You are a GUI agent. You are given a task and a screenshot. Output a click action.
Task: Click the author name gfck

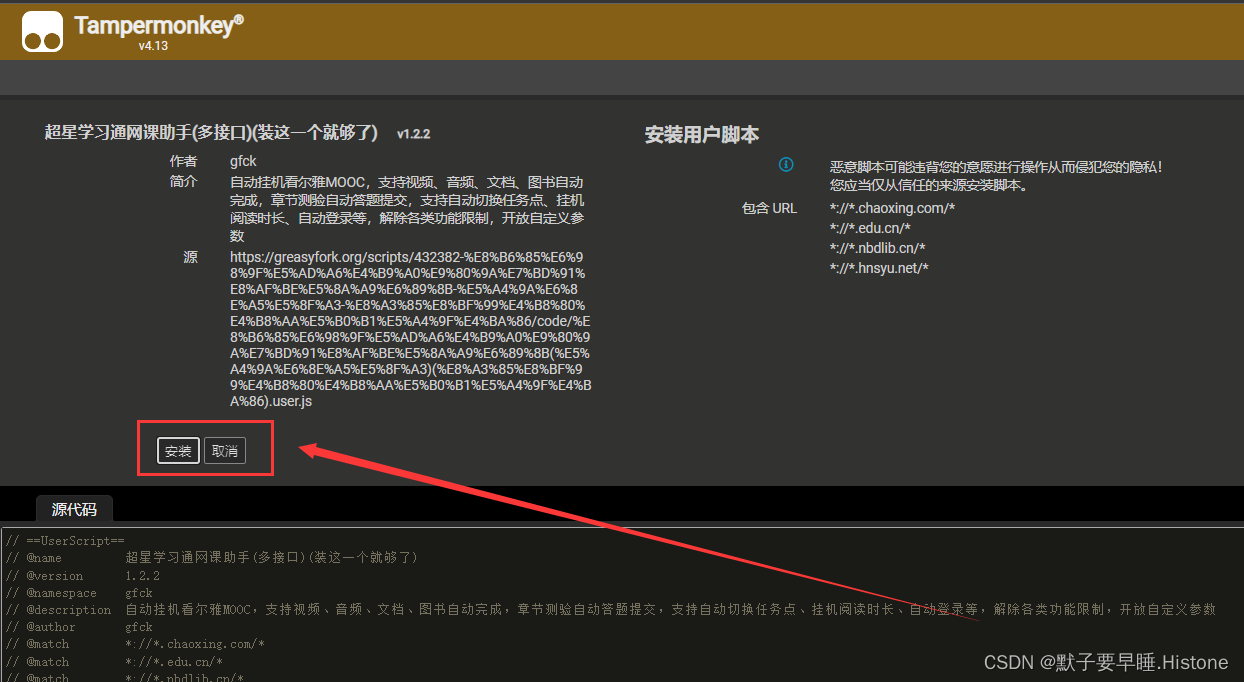[x=243, y=161]
